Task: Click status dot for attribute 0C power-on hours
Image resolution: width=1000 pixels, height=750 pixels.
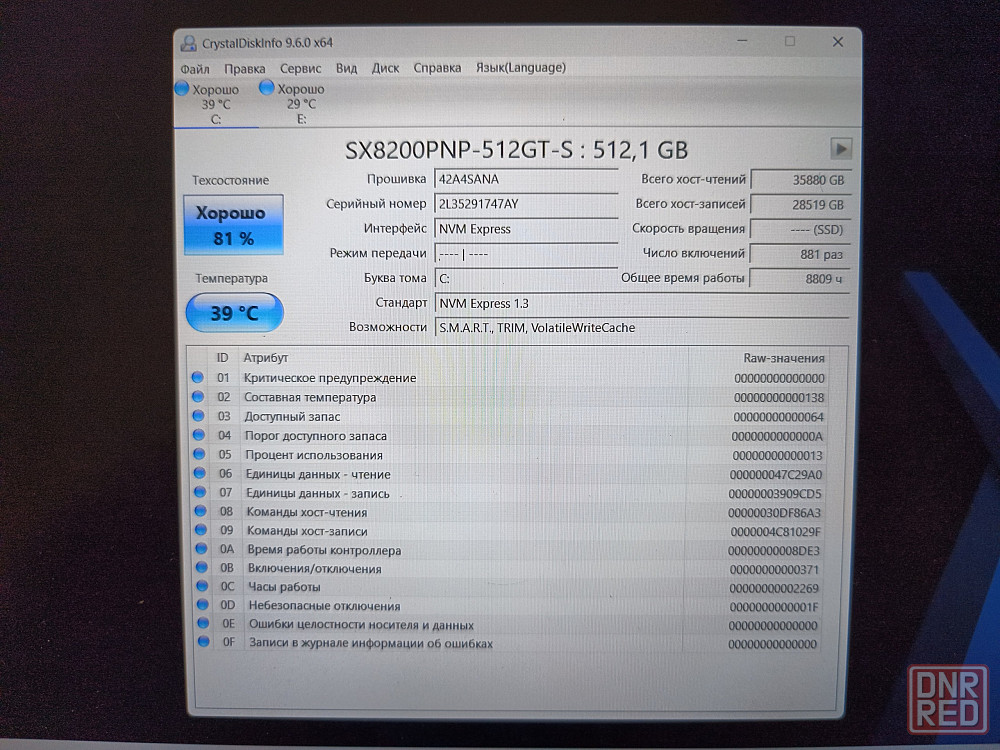Action: click(x=199, y=587)
